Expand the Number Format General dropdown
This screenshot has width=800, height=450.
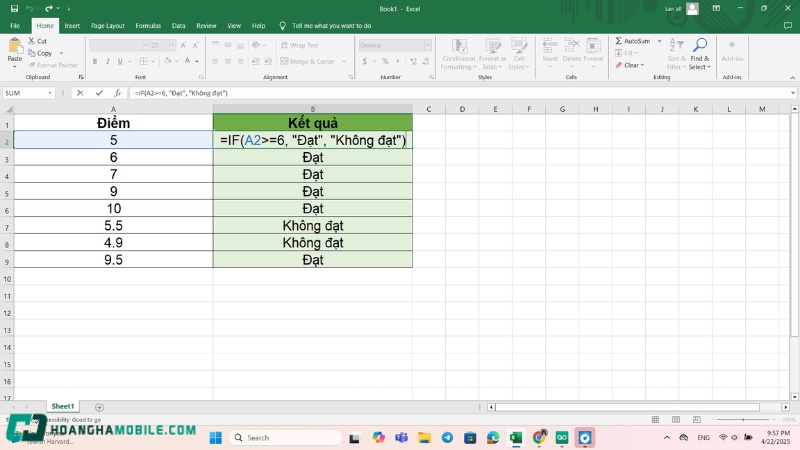pos(428,45)
